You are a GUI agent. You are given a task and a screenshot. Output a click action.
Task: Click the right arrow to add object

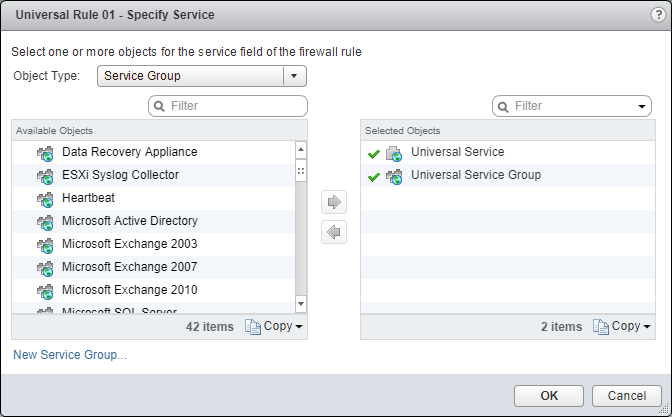click(x=334, y=202)
